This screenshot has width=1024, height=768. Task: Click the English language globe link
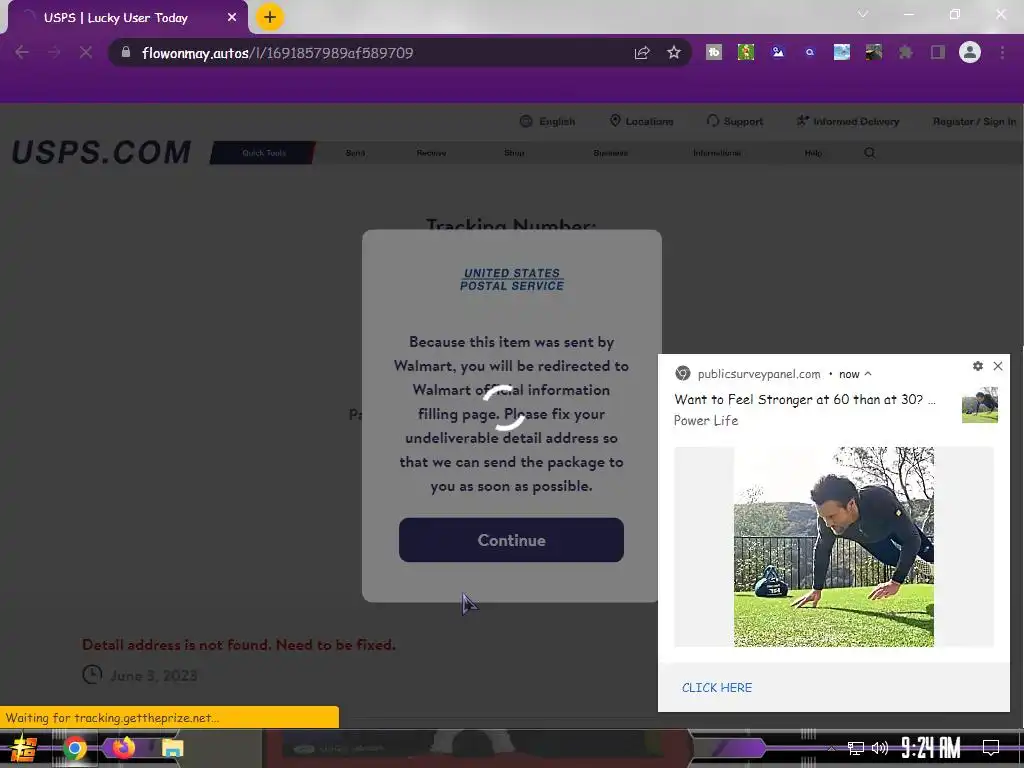pyautogui.click(x=547, y=121)
